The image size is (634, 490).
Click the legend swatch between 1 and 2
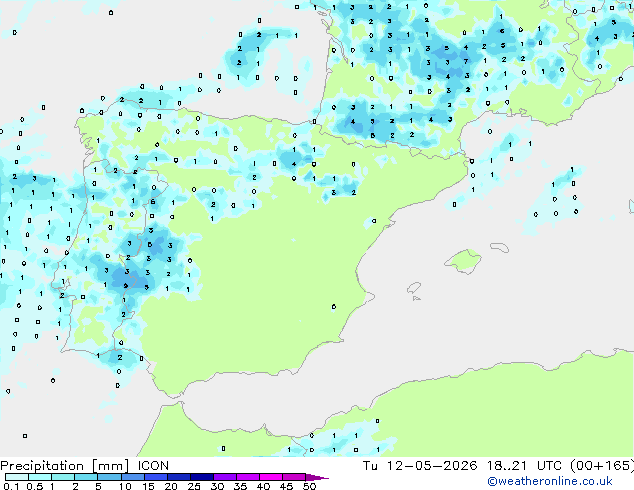63,477
